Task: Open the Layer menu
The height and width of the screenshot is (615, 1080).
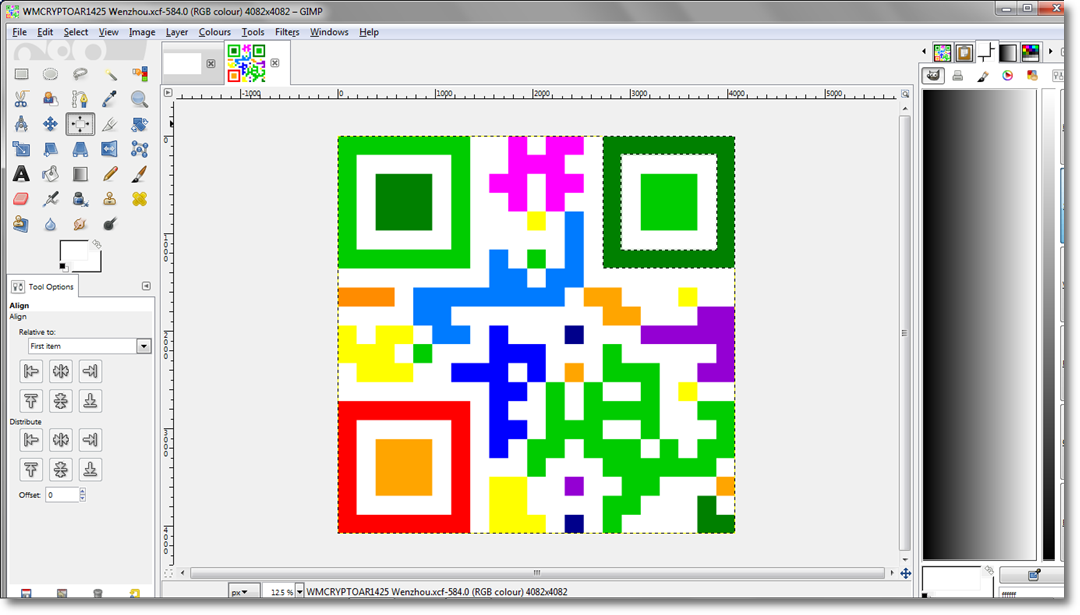Action: 177,32
